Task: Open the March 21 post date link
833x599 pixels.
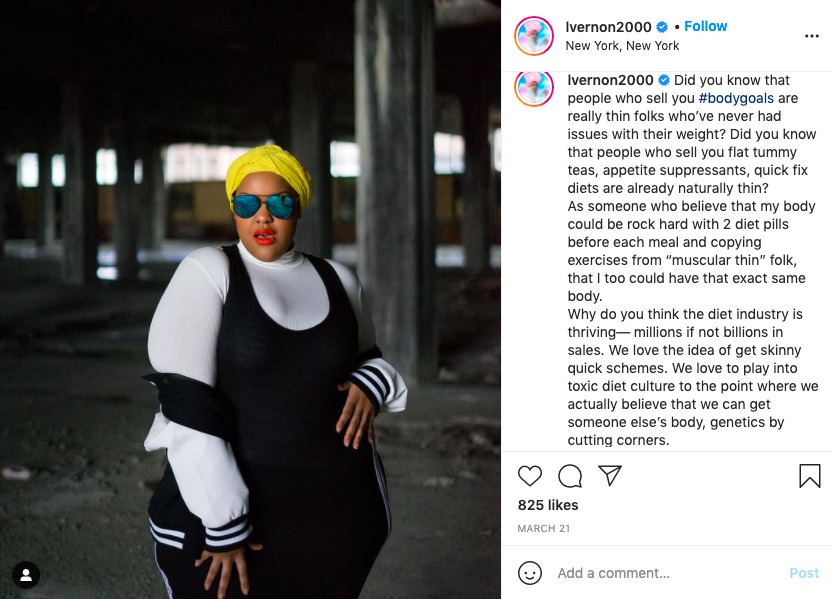Action: 543,528
